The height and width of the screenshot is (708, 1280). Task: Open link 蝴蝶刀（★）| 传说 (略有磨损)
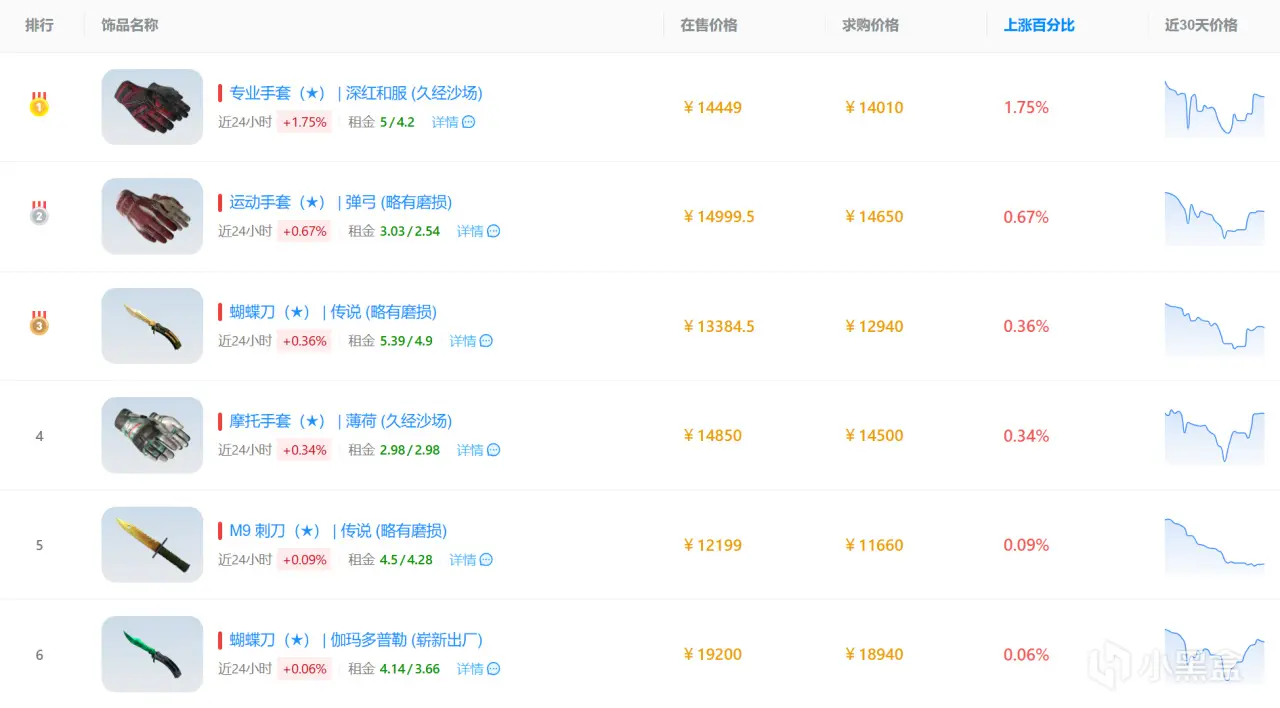(x=333, y=312)
